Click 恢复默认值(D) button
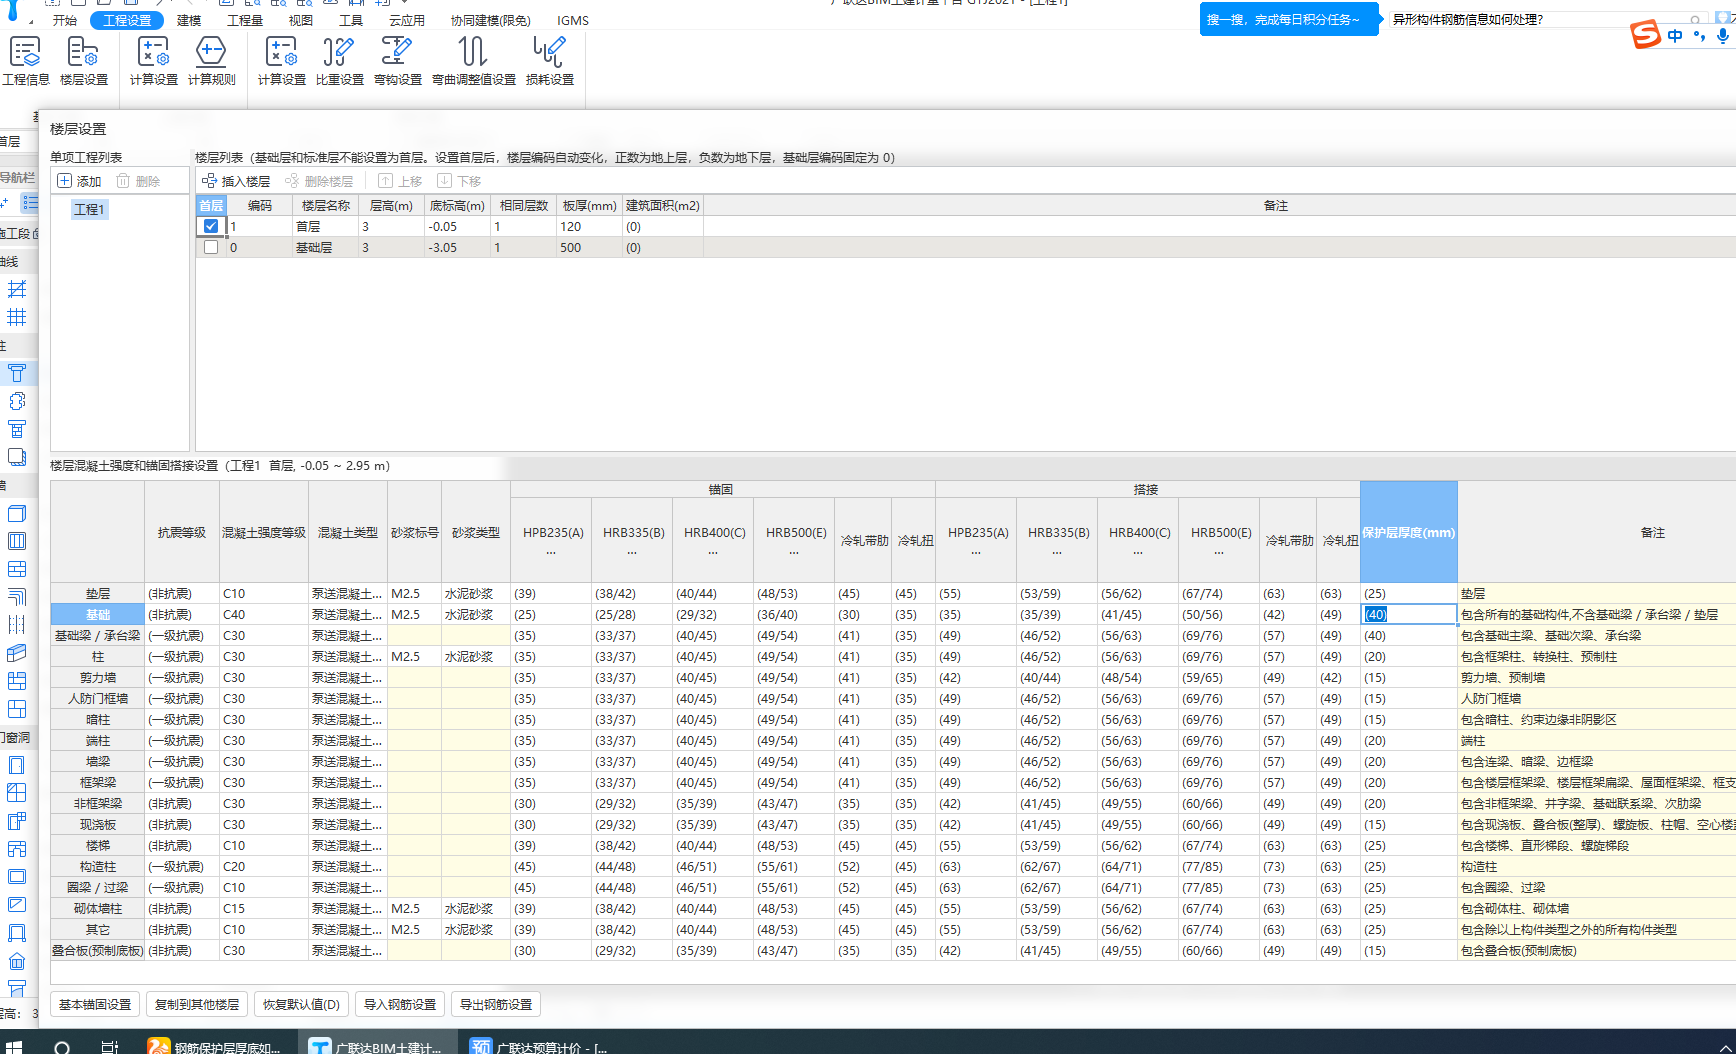This screenshot has height=1054, width=1736. [x=301, y=1004]
